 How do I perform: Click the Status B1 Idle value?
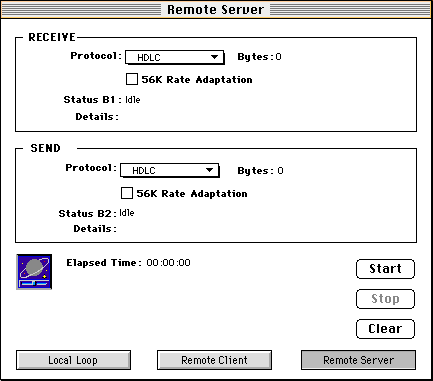[133, 100]
